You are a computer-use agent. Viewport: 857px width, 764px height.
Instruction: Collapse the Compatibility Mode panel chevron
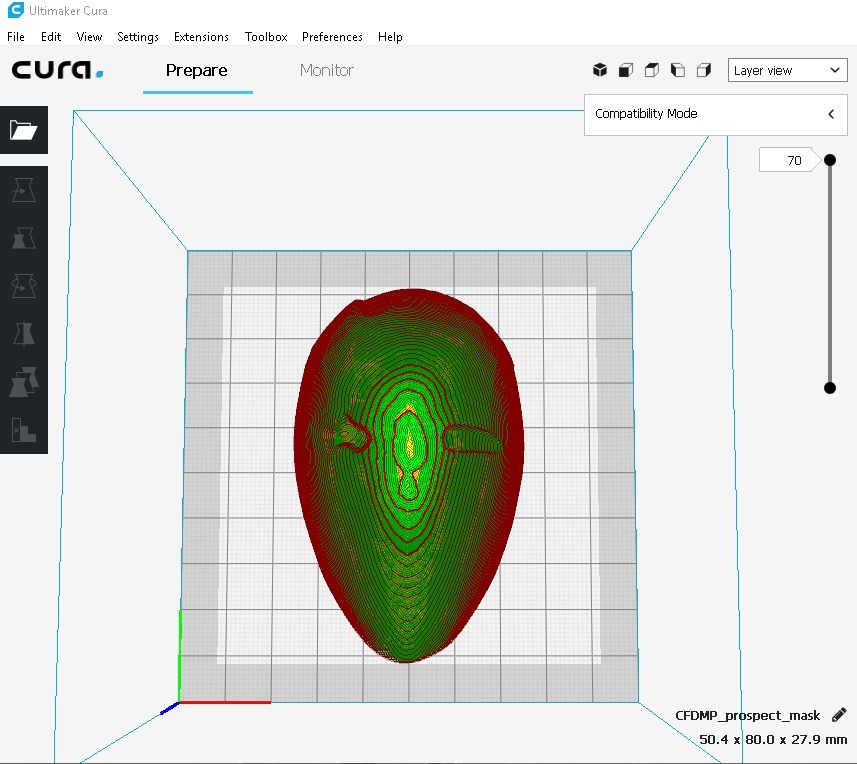[831, 114]
